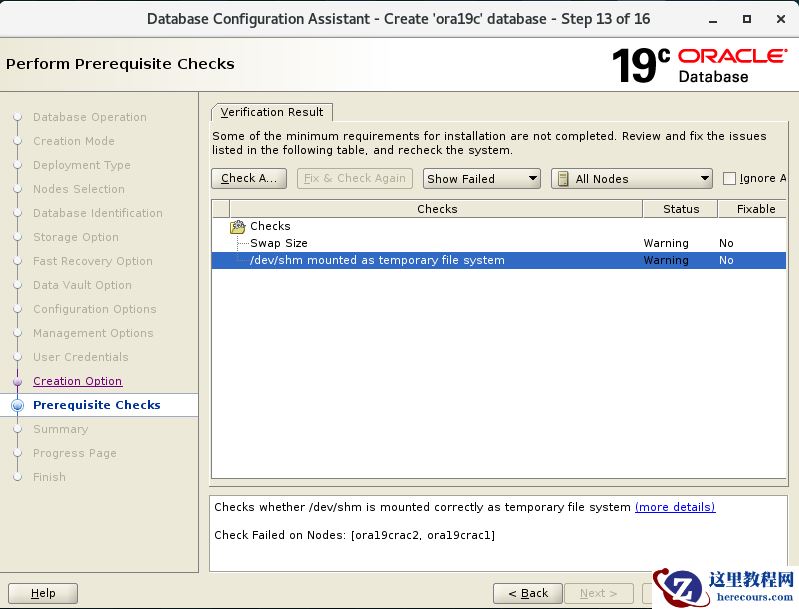799x609 pixels.
Task: Click the Help button
Action: [43, 593]
